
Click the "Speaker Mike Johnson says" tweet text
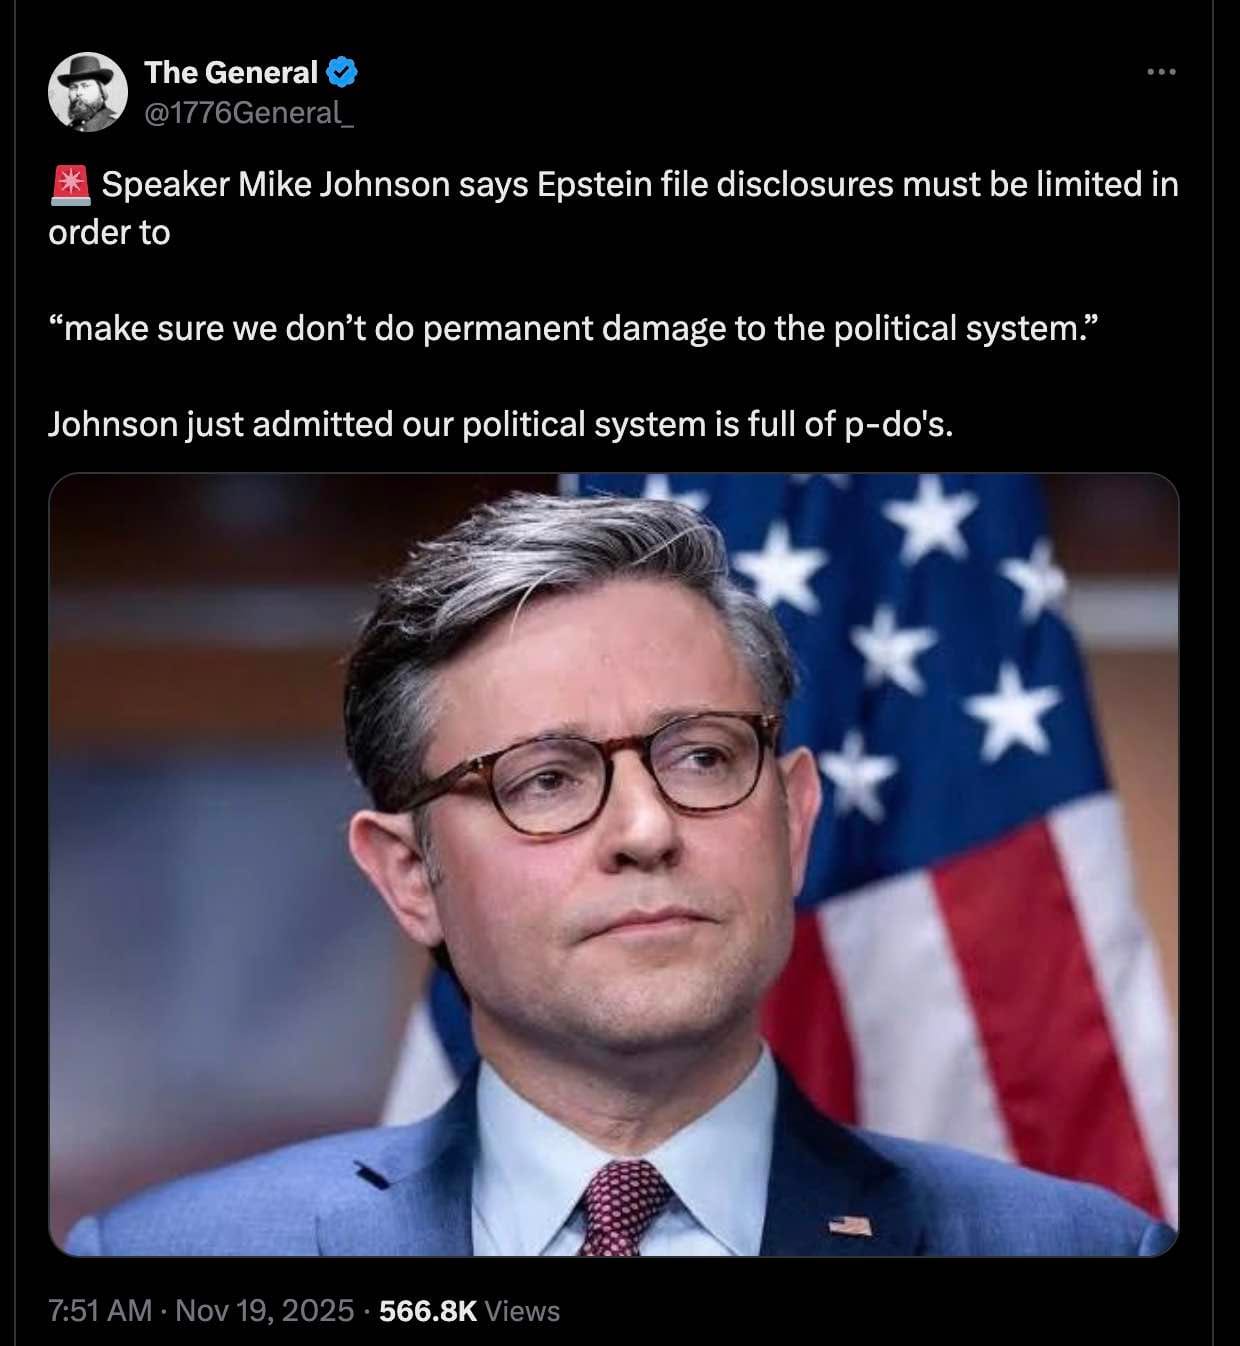(x=315, y=185)
